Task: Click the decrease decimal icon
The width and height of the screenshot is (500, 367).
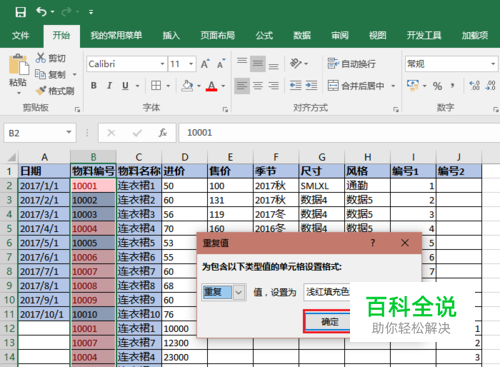Action: coord(490,86)
